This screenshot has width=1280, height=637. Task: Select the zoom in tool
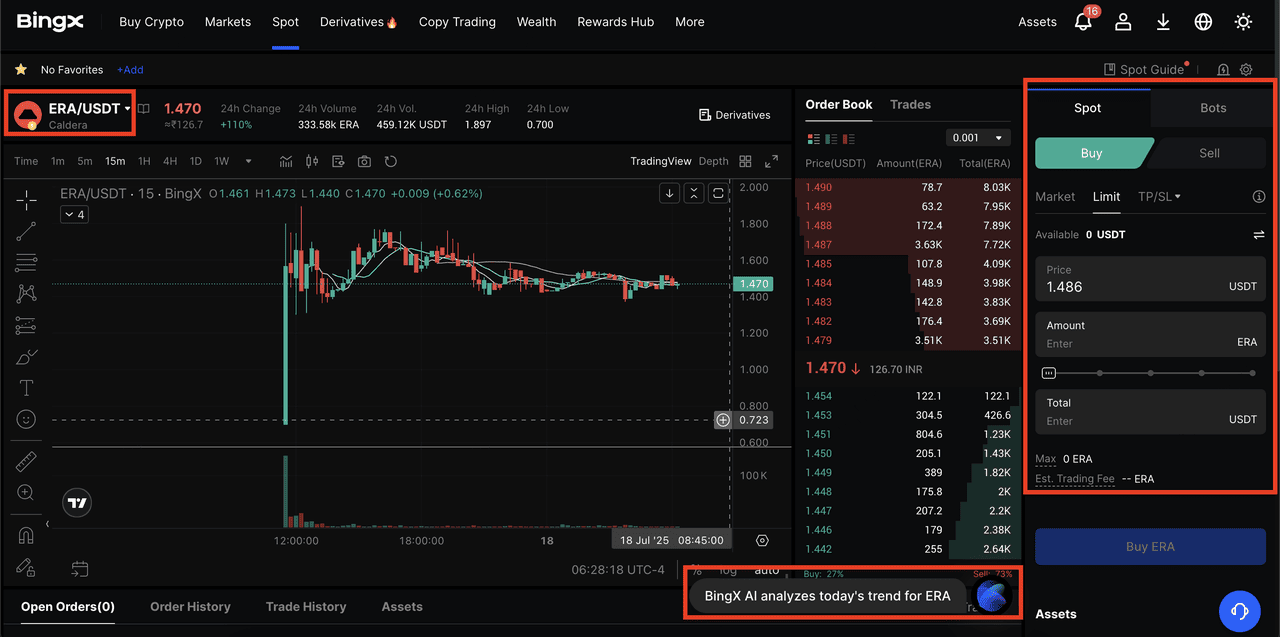(26, 493)
